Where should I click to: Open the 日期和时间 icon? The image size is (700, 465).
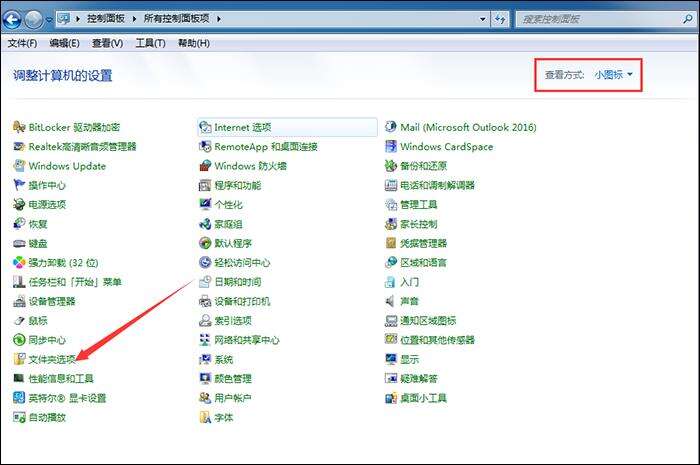[x=205, y=282]
